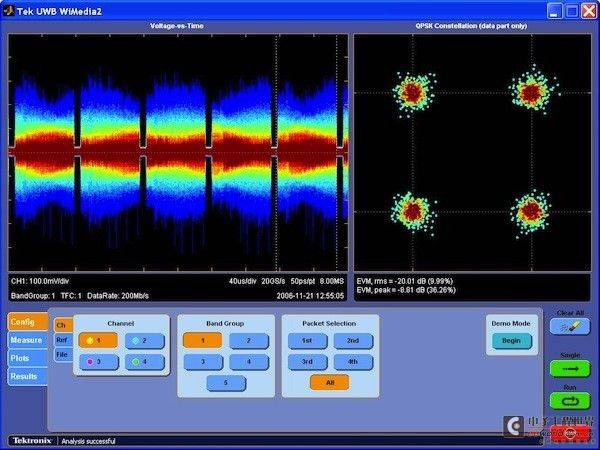Click the Clear All eraser icon

point(570,326)
